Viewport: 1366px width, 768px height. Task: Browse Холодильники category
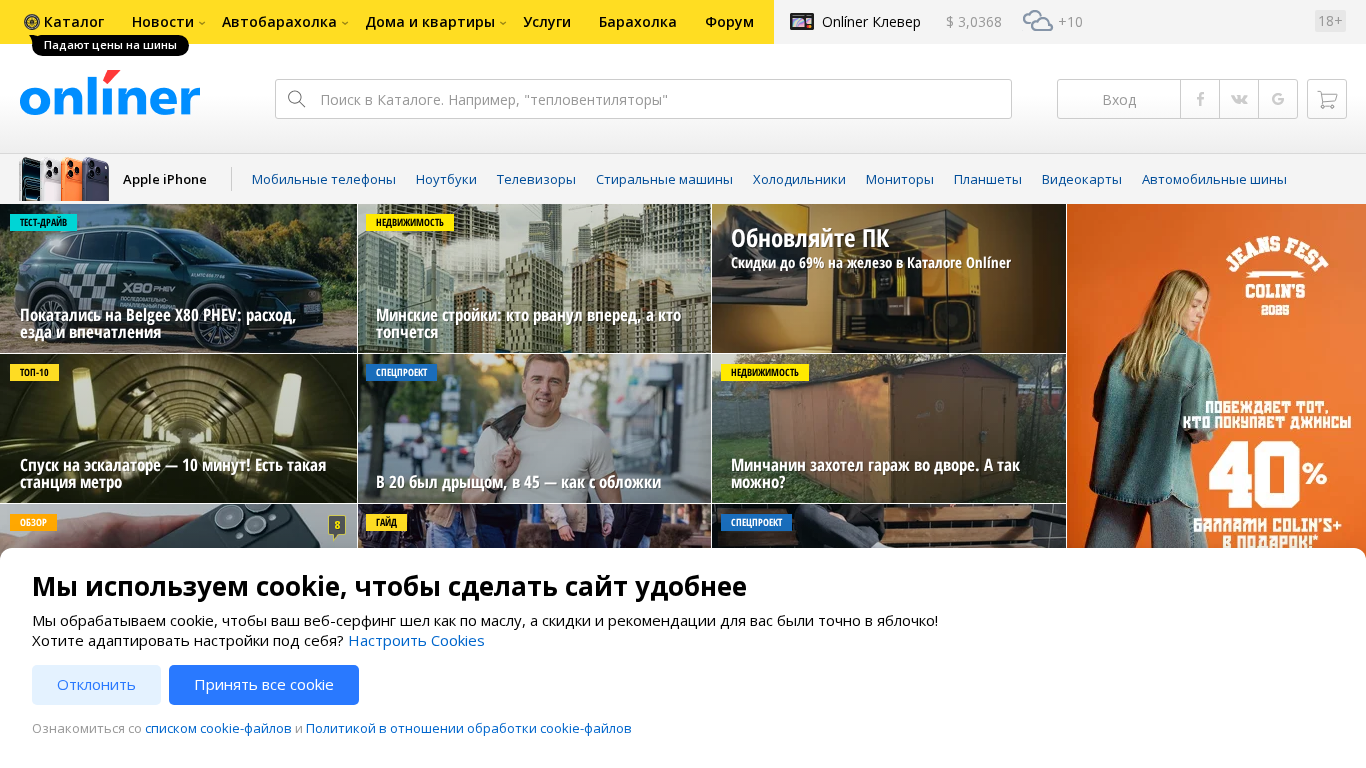799,179
